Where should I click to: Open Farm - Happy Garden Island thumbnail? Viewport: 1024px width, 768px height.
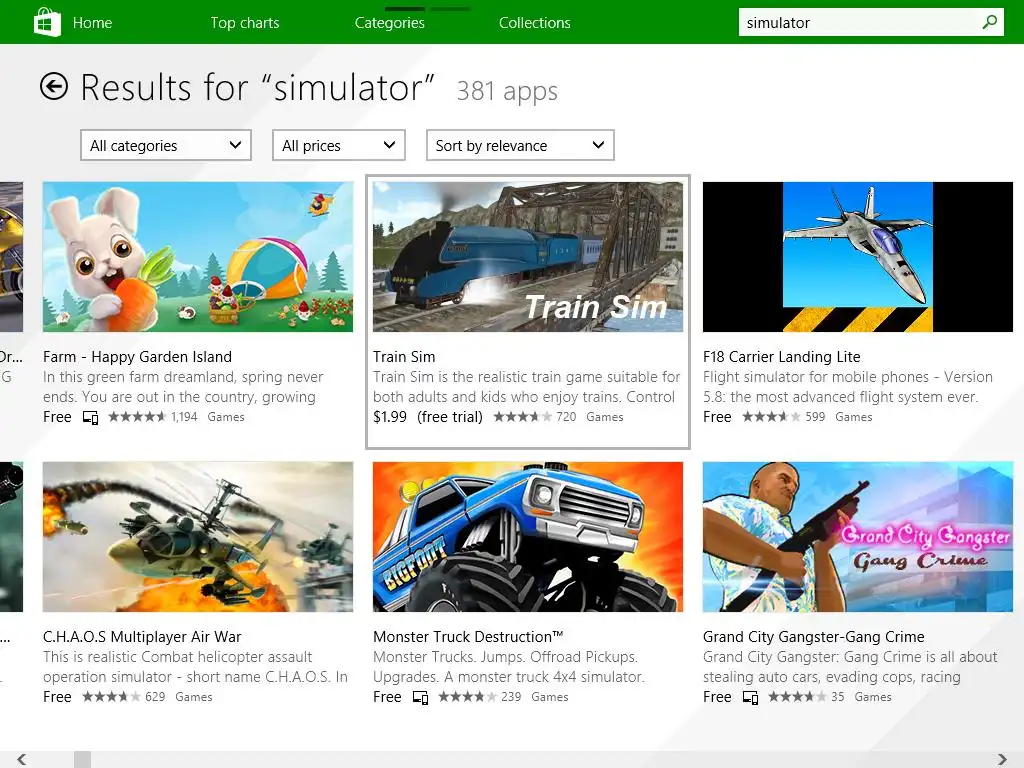pos(198,257)
